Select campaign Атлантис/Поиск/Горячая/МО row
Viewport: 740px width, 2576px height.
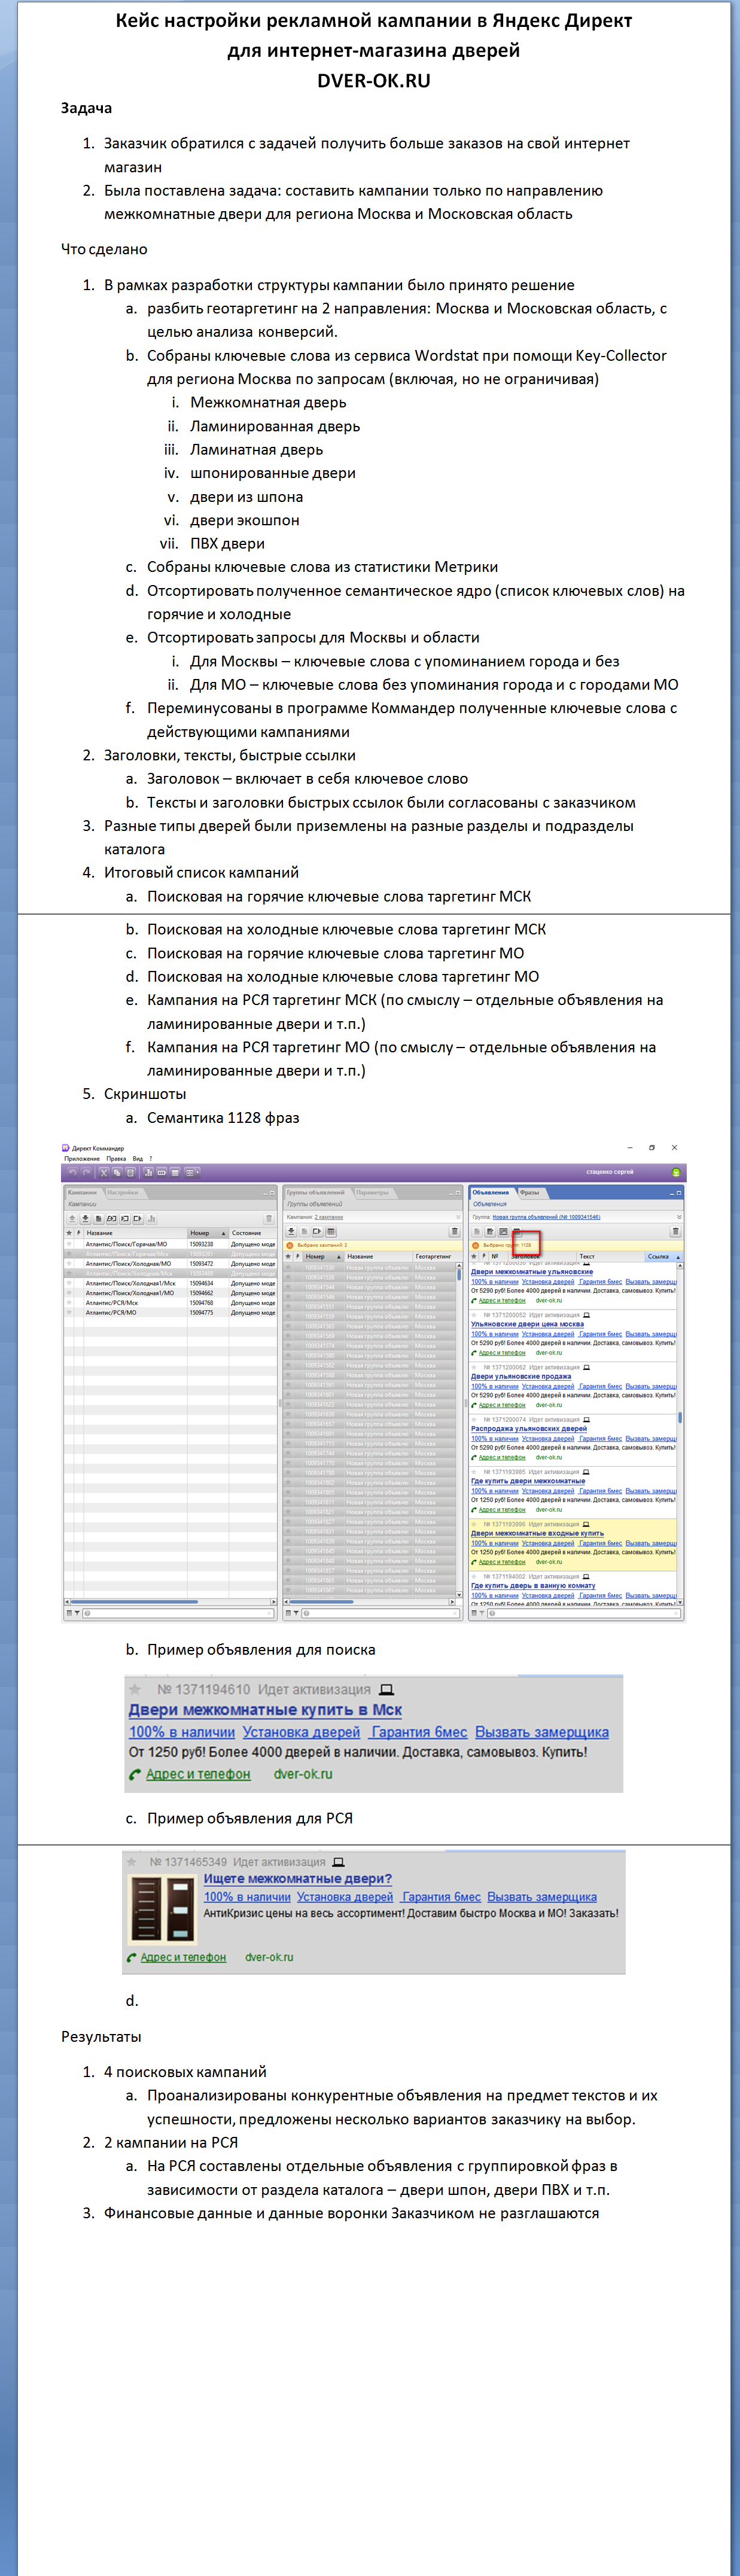point(170,1244)
